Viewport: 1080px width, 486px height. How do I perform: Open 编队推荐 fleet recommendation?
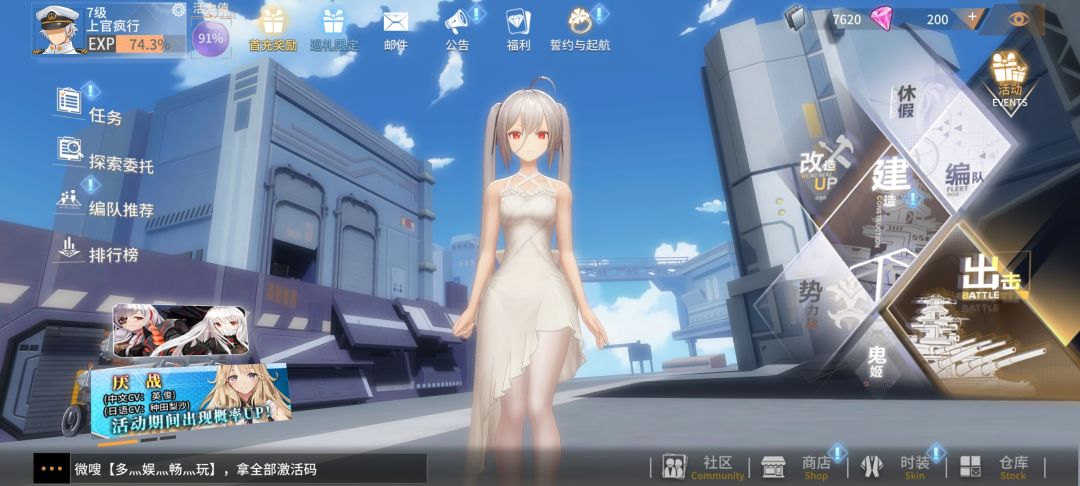click(105, 202)
